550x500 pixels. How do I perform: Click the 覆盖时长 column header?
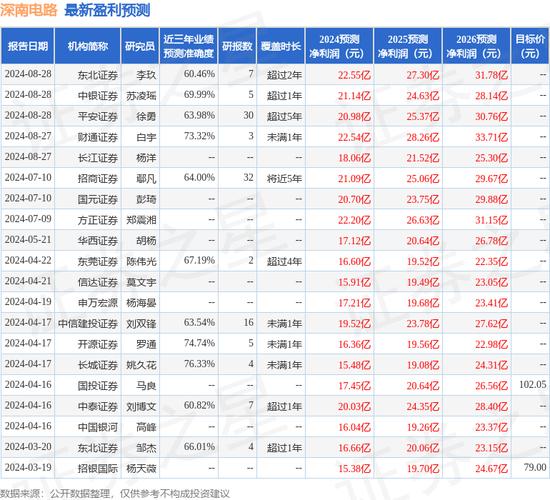[281, 46]
